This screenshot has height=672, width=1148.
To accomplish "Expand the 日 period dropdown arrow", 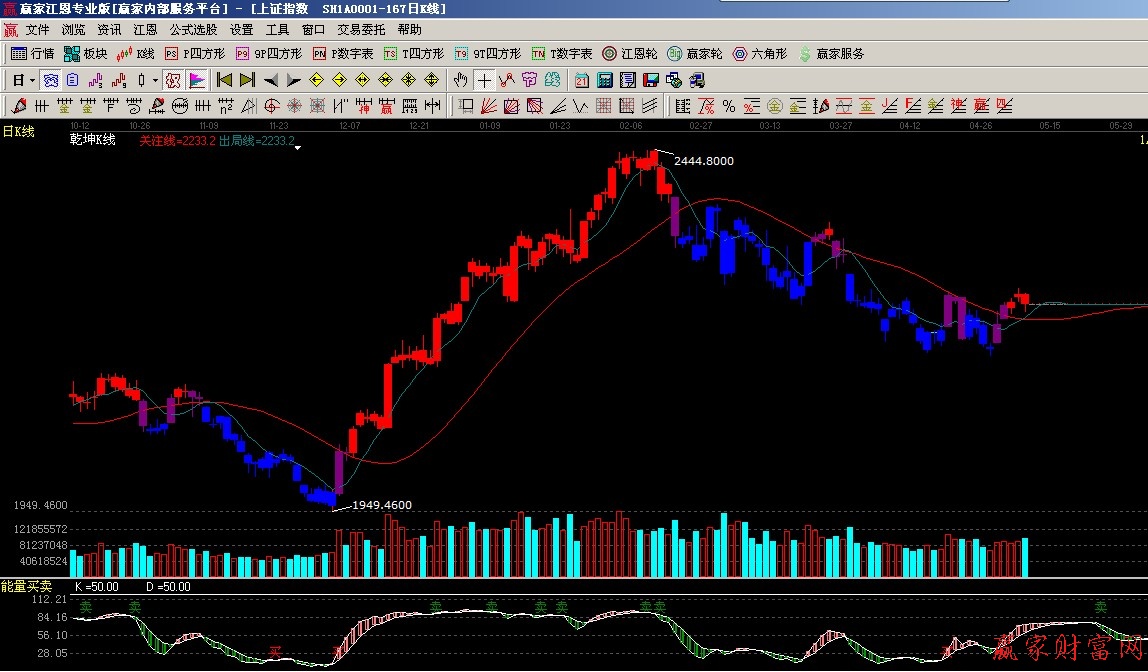I will 32,80.
